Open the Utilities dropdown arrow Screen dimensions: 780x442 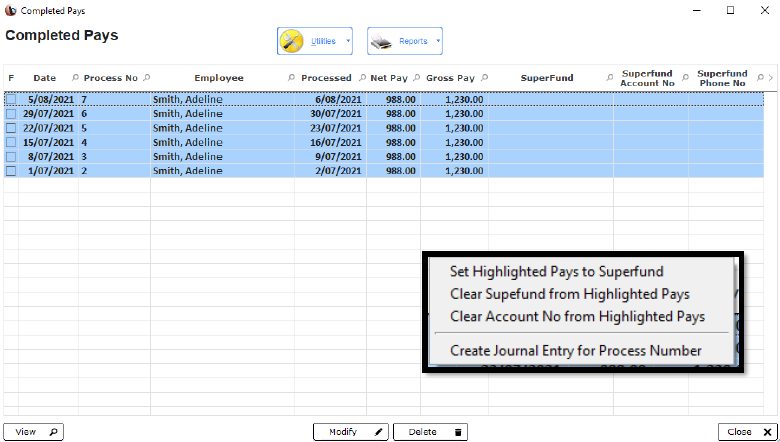coord(348,41)
